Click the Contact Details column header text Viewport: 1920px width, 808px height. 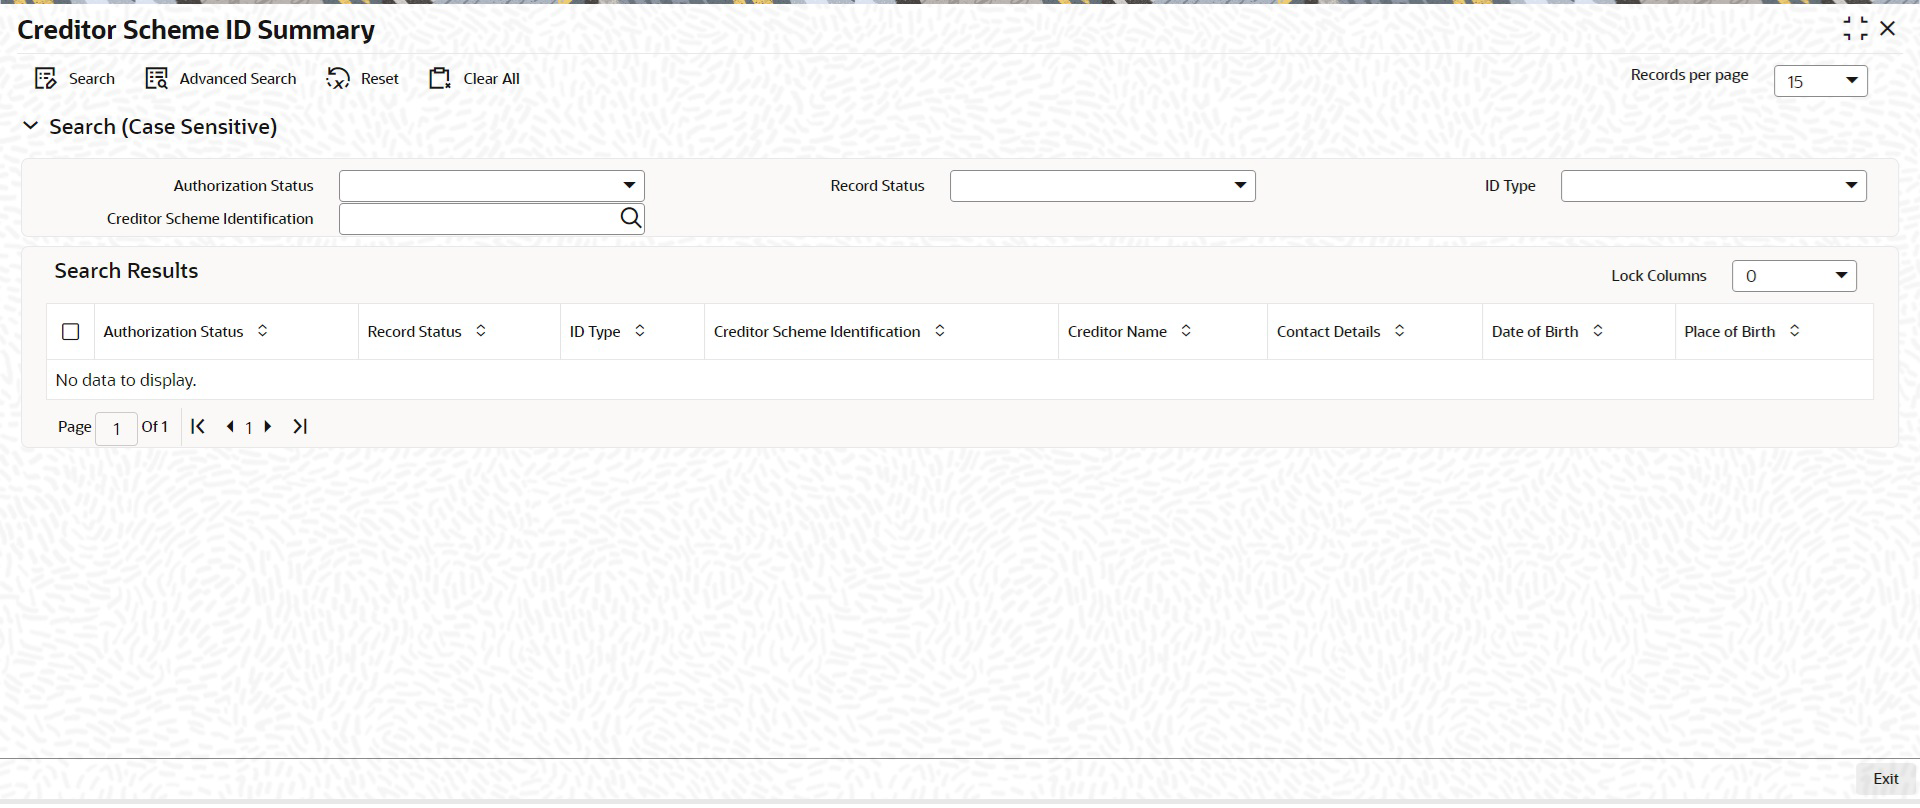pos(1328,331)
